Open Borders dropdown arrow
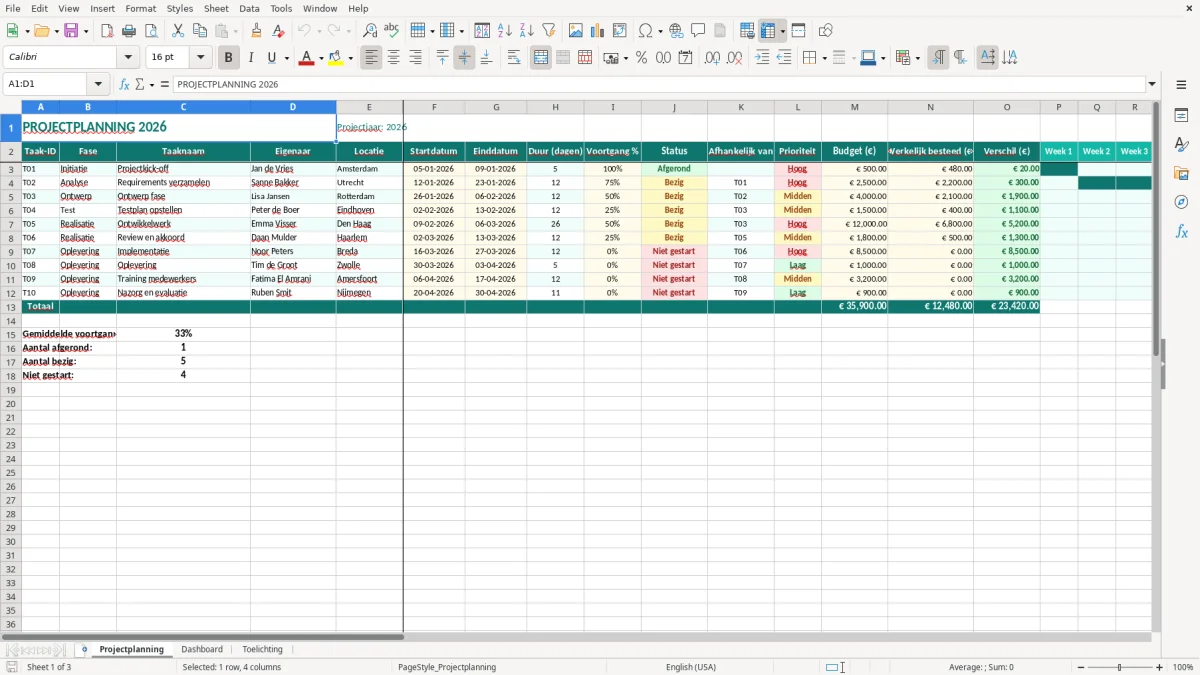 pyautogui.click(x=824, y=58)
